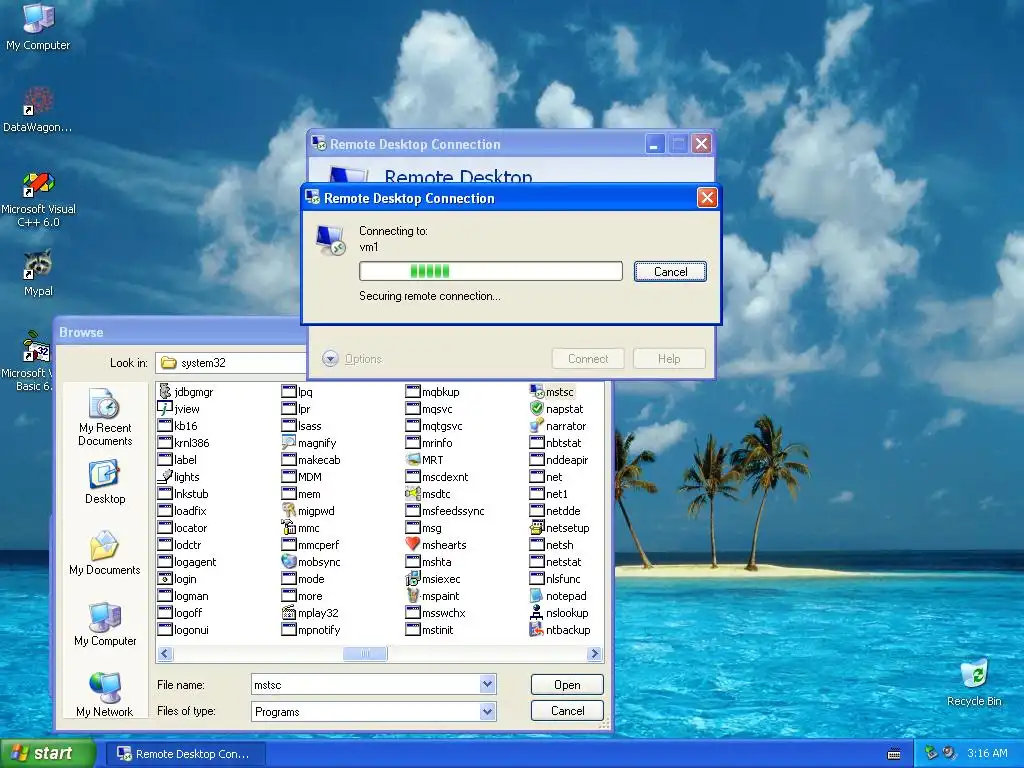Cancel the connecting to vm1 dialog
Viewport: 1024px width, 768px height.
[670, 272]
